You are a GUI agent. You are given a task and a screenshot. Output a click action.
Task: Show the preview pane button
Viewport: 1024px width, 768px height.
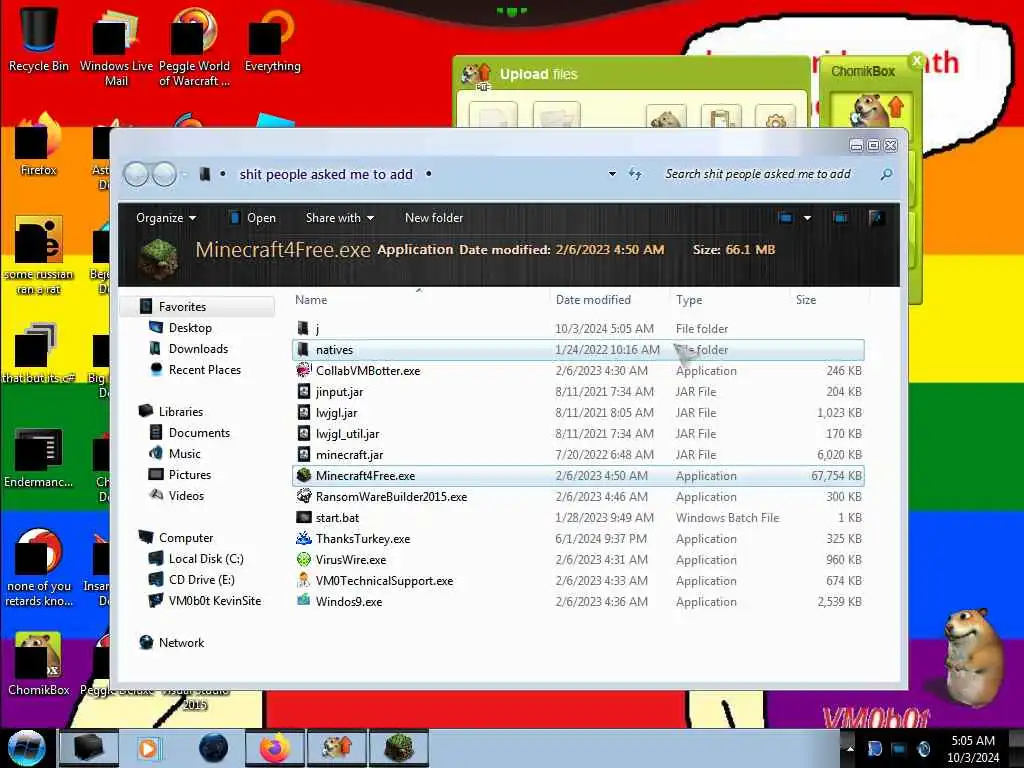pos(840,217)
